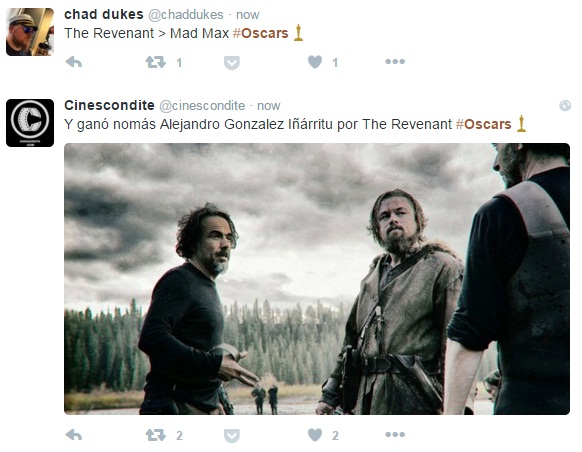The width and height of the screenshot is (582, 452).
Task: Like chad dukes' tweet with heart
Action: [x=315, y=62]
